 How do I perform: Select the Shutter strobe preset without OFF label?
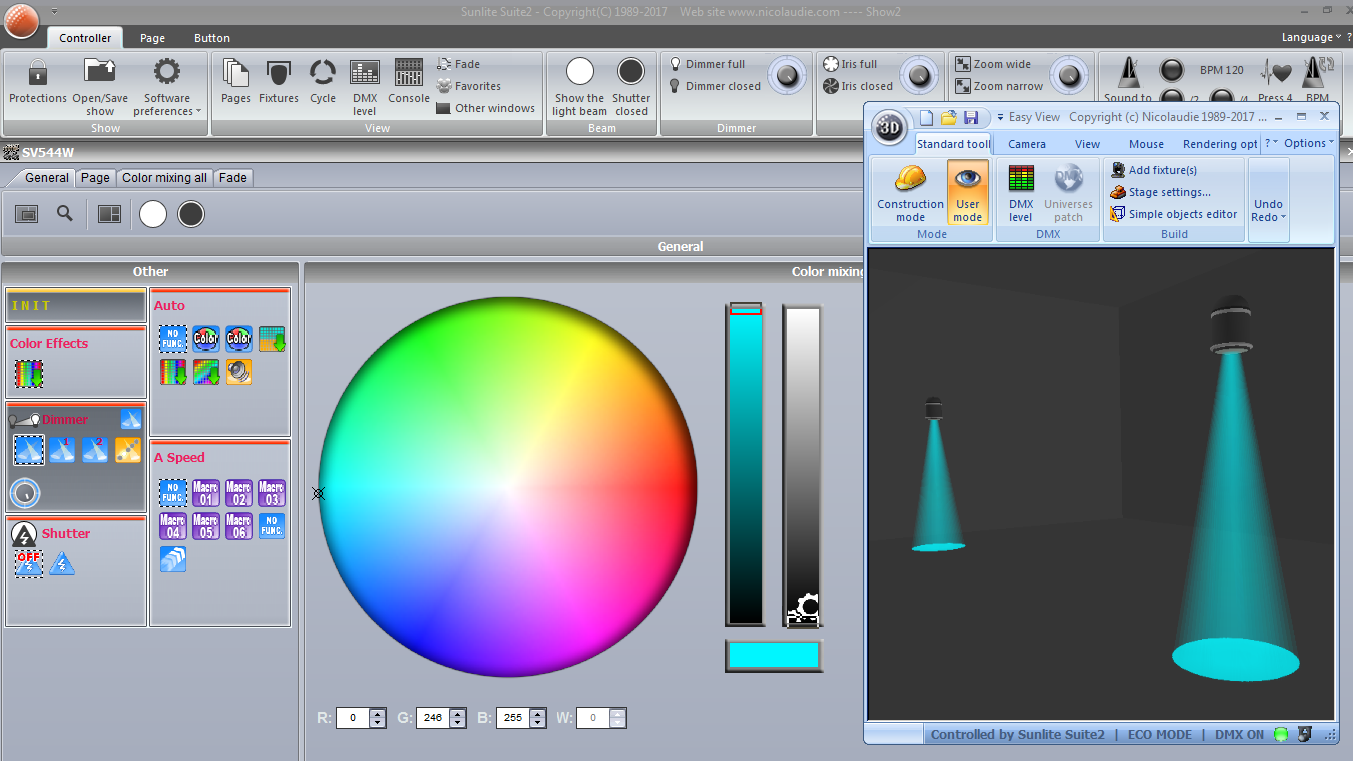[x=62, y=563]
